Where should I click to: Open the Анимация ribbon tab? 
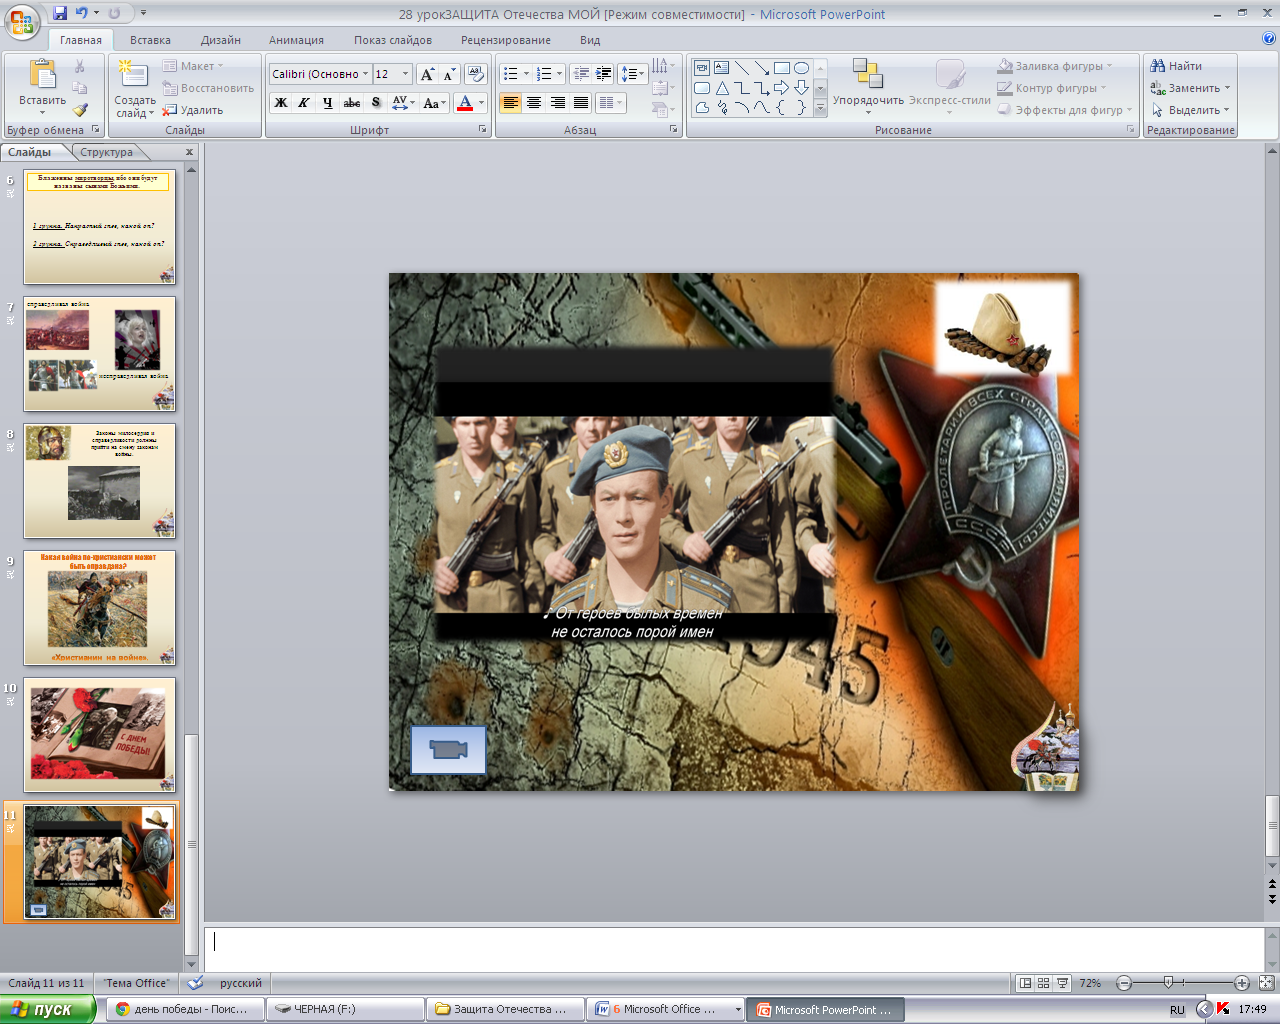click(x=296, y=40)
